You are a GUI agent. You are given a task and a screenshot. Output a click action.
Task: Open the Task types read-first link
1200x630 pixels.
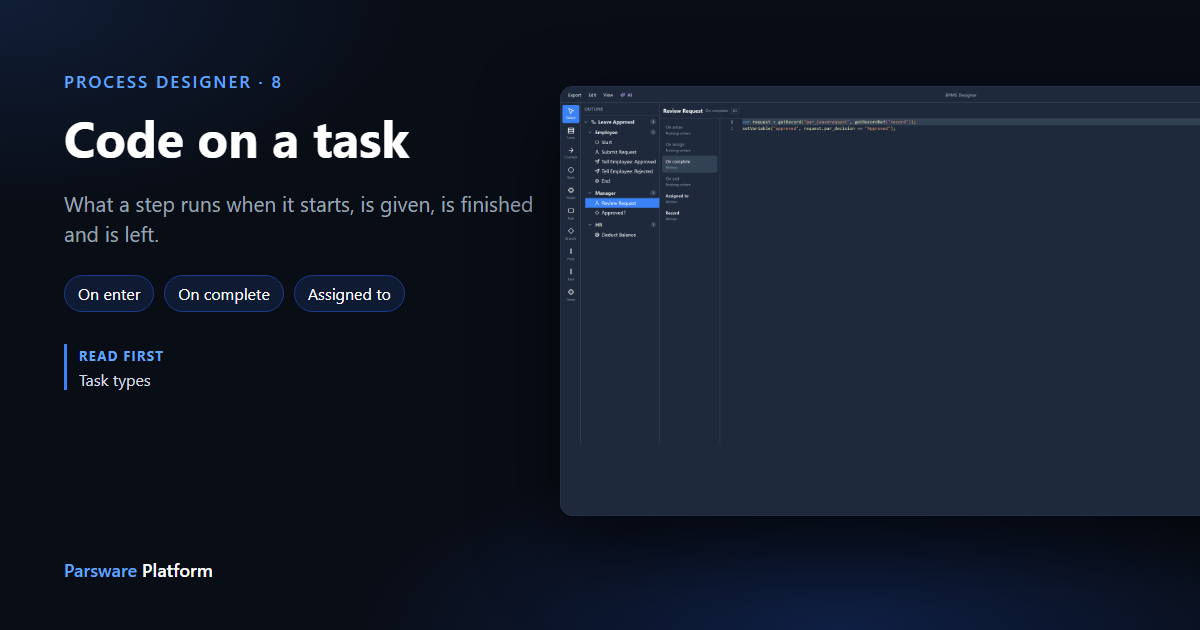click(115, 381)
